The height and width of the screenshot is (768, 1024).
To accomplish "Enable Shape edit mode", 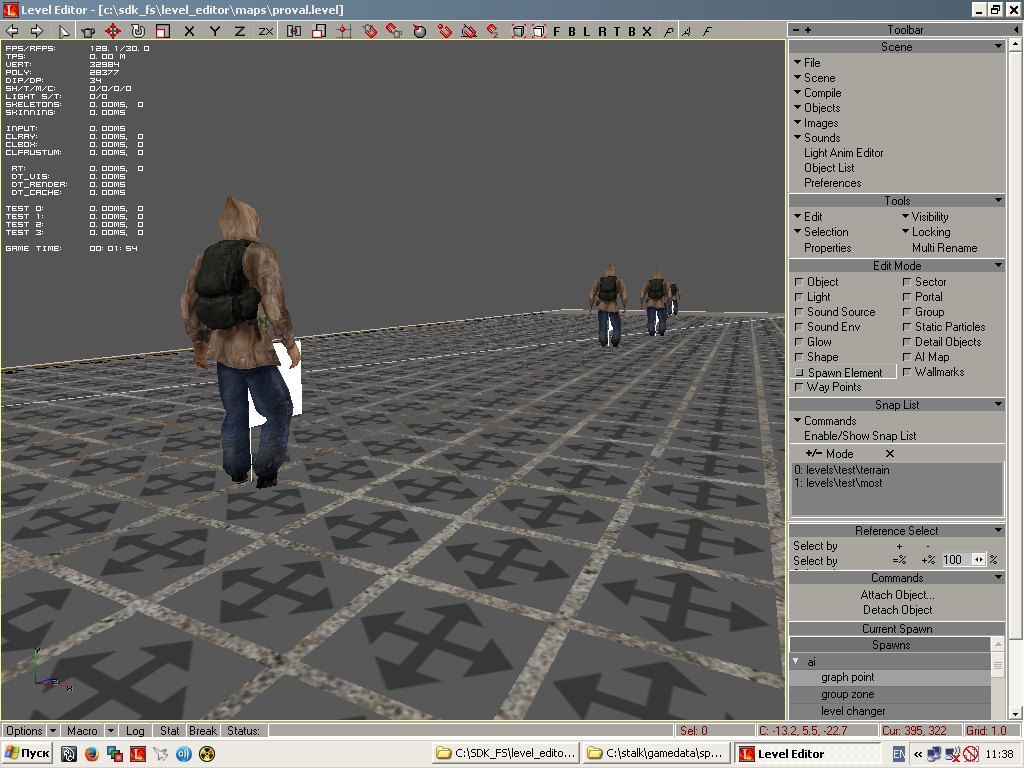I will click(x=816, y=357).
